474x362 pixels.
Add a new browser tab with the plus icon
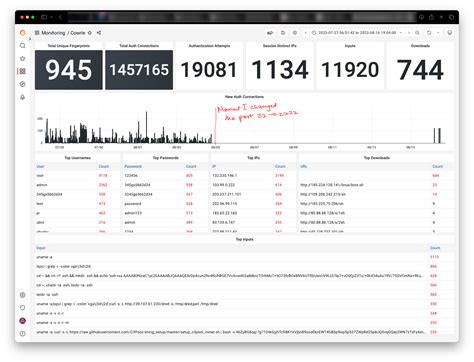(441, 17)
